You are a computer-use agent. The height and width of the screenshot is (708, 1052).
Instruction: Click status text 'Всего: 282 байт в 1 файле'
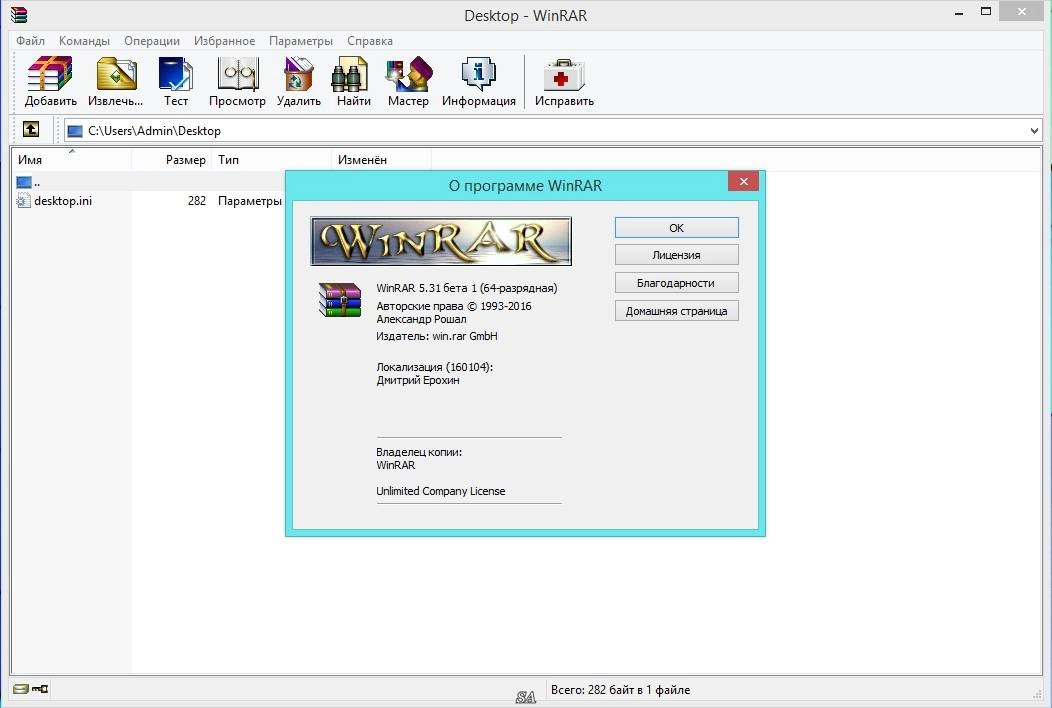[620, 689]
